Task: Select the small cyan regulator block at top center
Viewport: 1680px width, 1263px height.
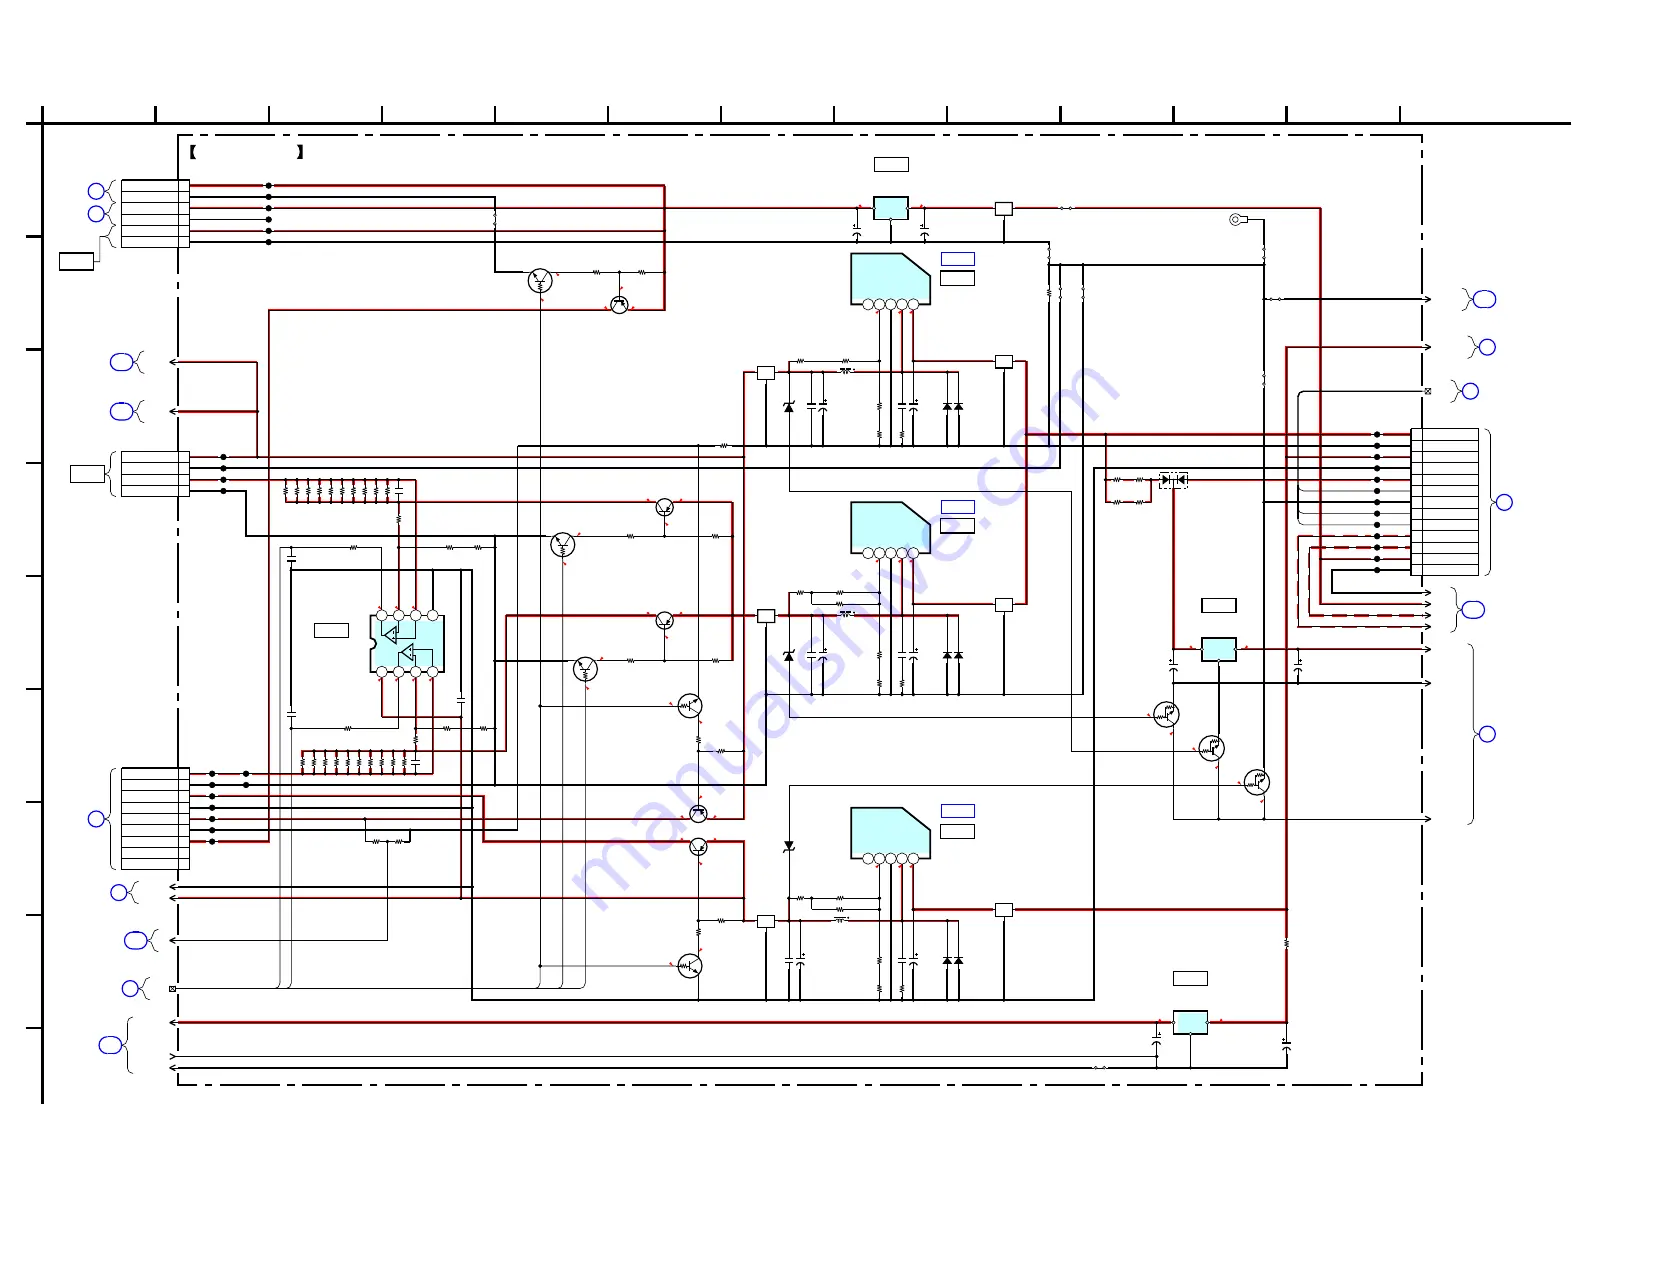Action: tap(891, 208)
